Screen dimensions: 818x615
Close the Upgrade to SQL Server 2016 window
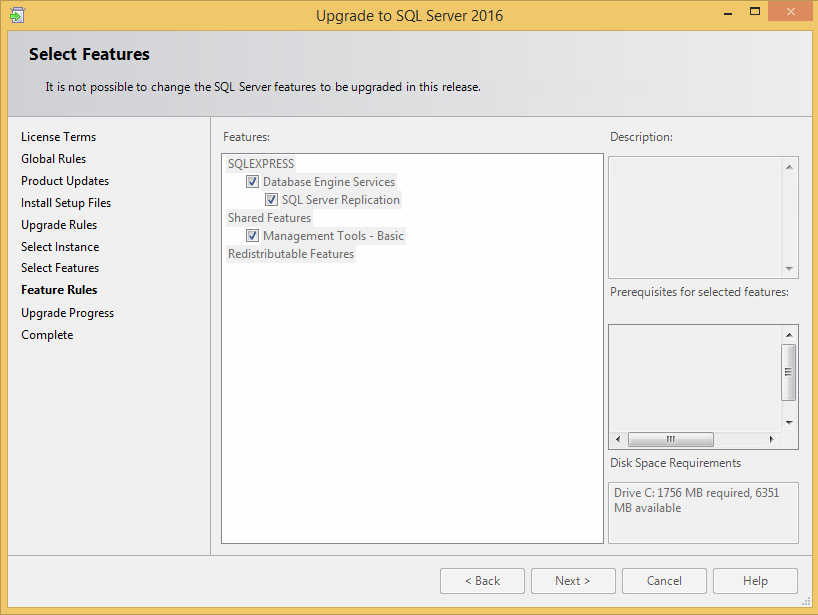click(x=791, y=11)
